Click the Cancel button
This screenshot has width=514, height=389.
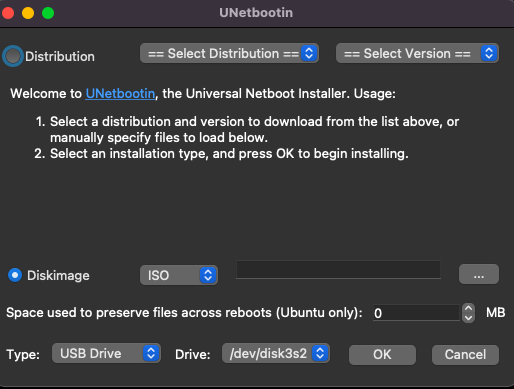pyautogui.click(x=465, y=355)
